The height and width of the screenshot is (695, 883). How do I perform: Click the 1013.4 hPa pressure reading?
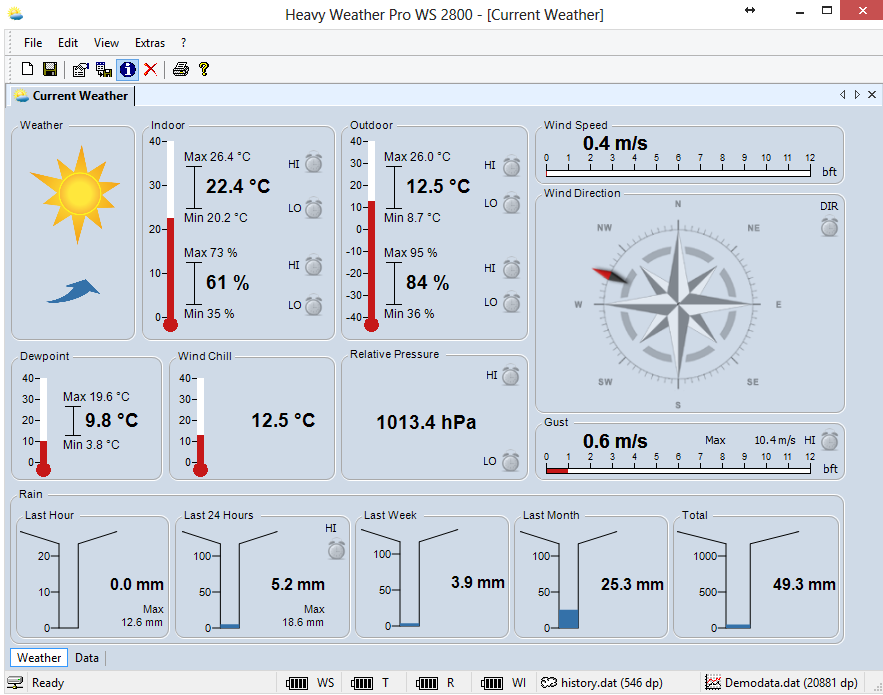click(426, 422)
